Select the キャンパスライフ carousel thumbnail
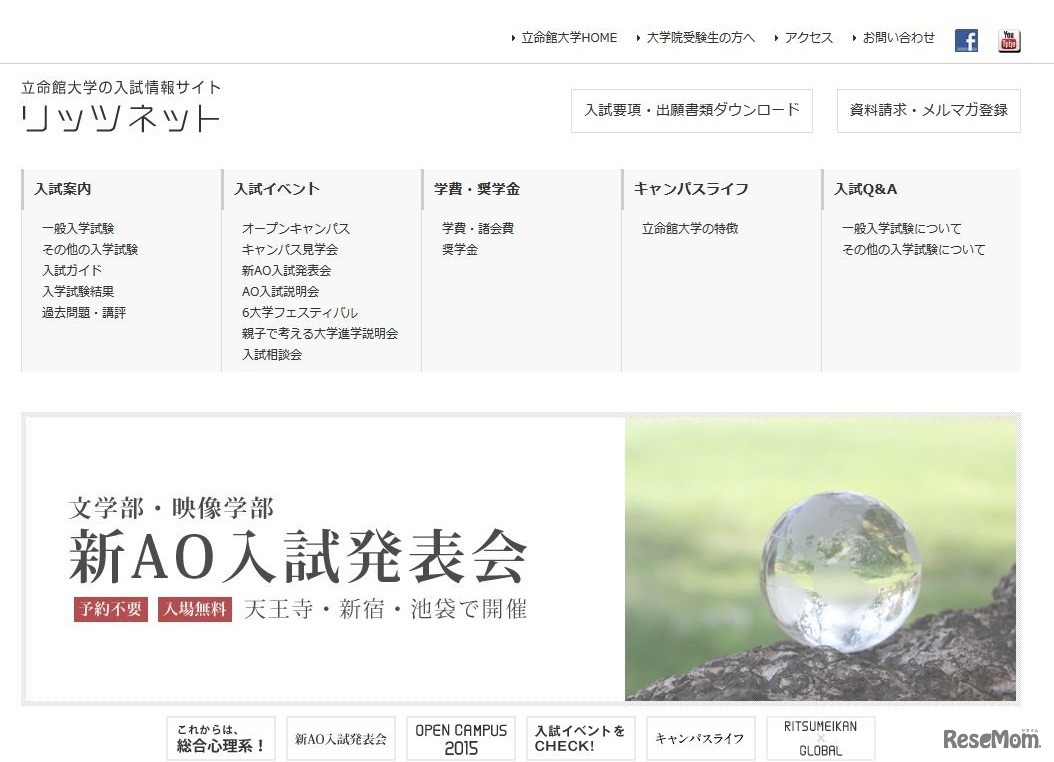 coord(700,738)
